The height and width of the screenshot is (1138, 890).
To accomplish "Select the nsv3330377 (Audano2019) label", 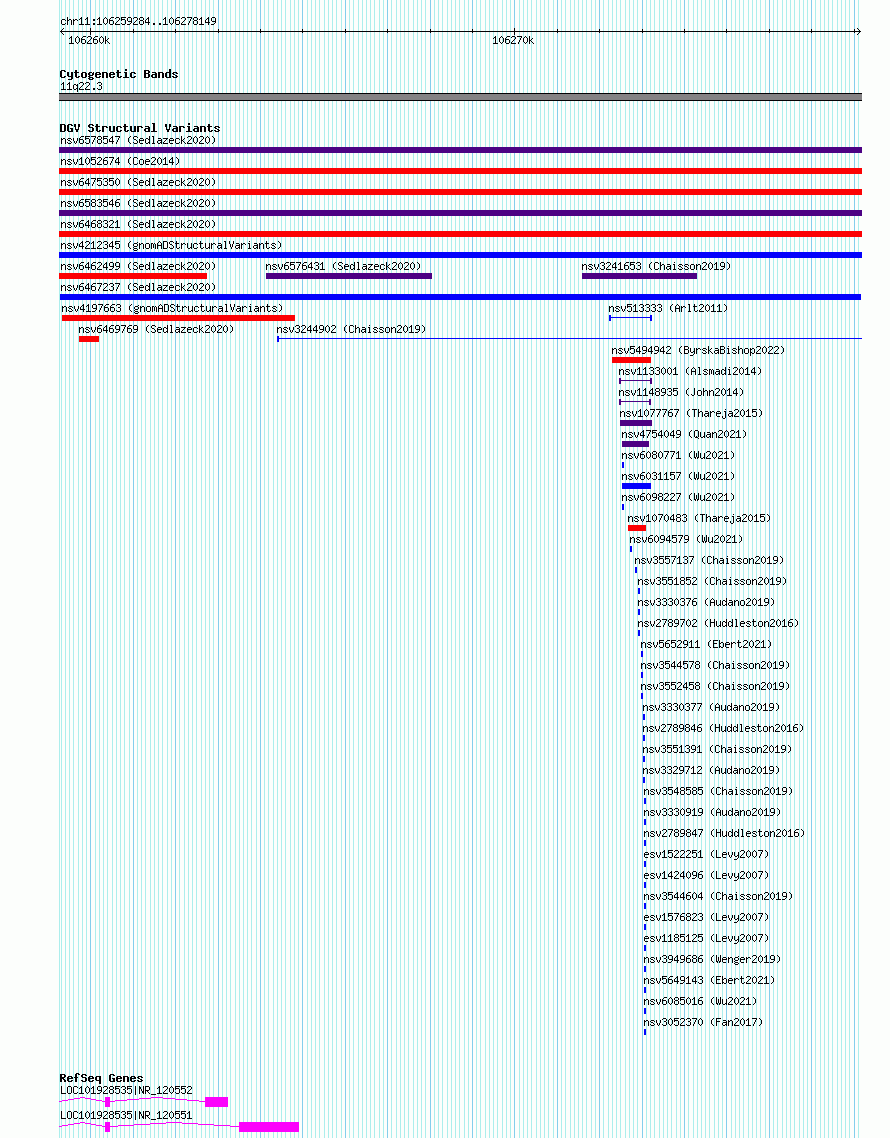I will (x=711, y=708).
